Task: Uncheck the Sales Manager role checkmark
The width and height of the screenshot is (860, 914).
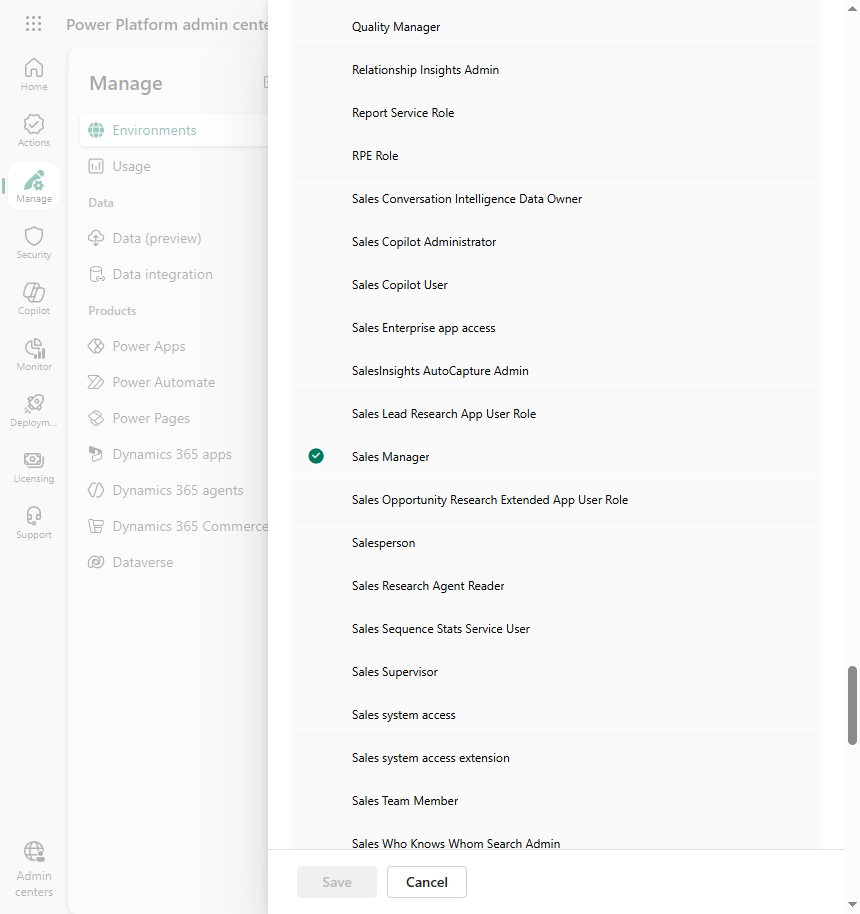Action: coord(316,456)
